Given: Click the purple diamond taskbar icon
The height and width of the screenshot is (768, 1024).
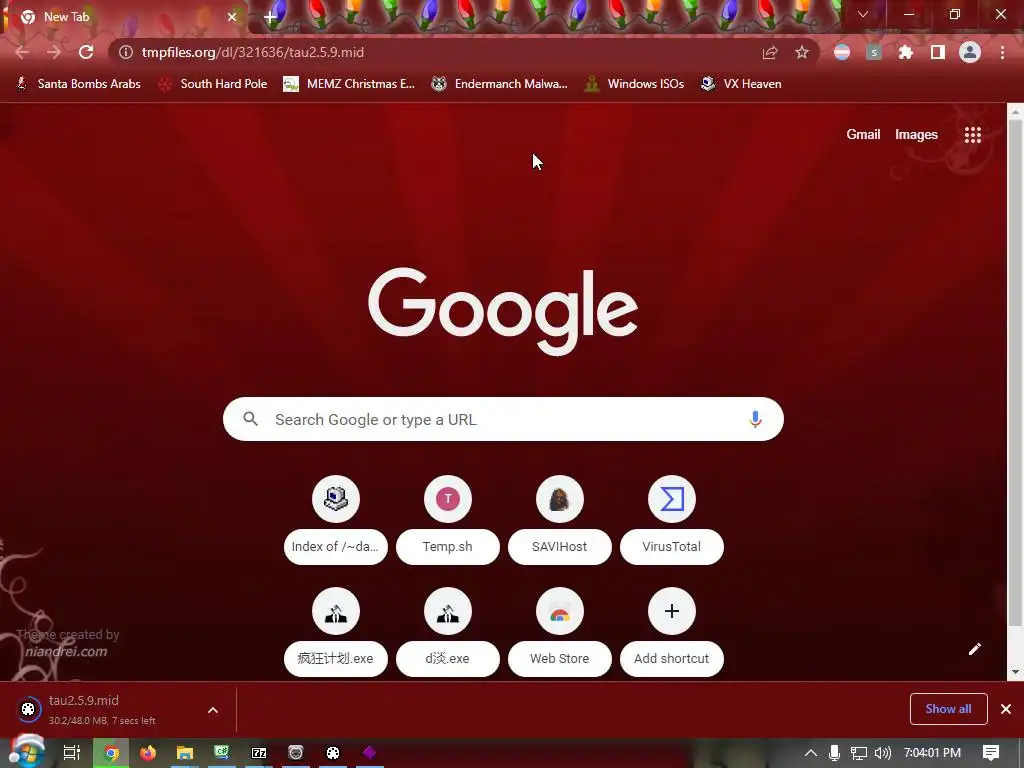Looking at the screenshot, I should click(370, 753).
